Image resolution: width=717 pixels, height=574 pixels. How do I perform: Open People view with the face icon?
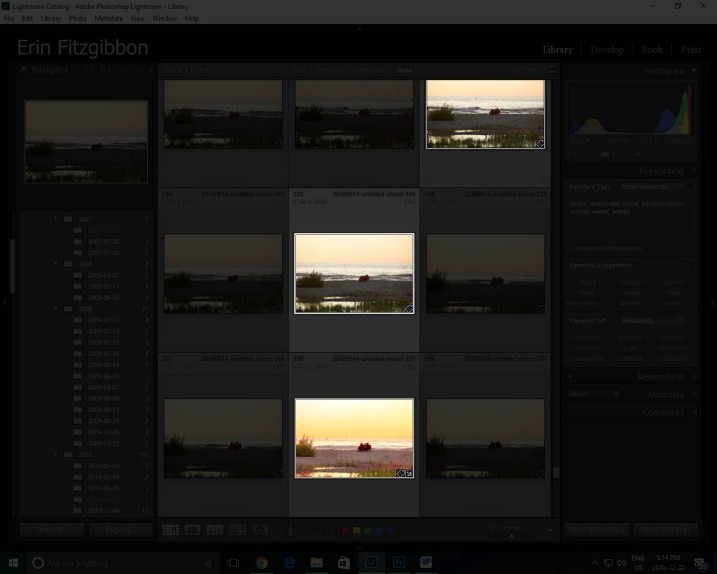coord(260,530)
